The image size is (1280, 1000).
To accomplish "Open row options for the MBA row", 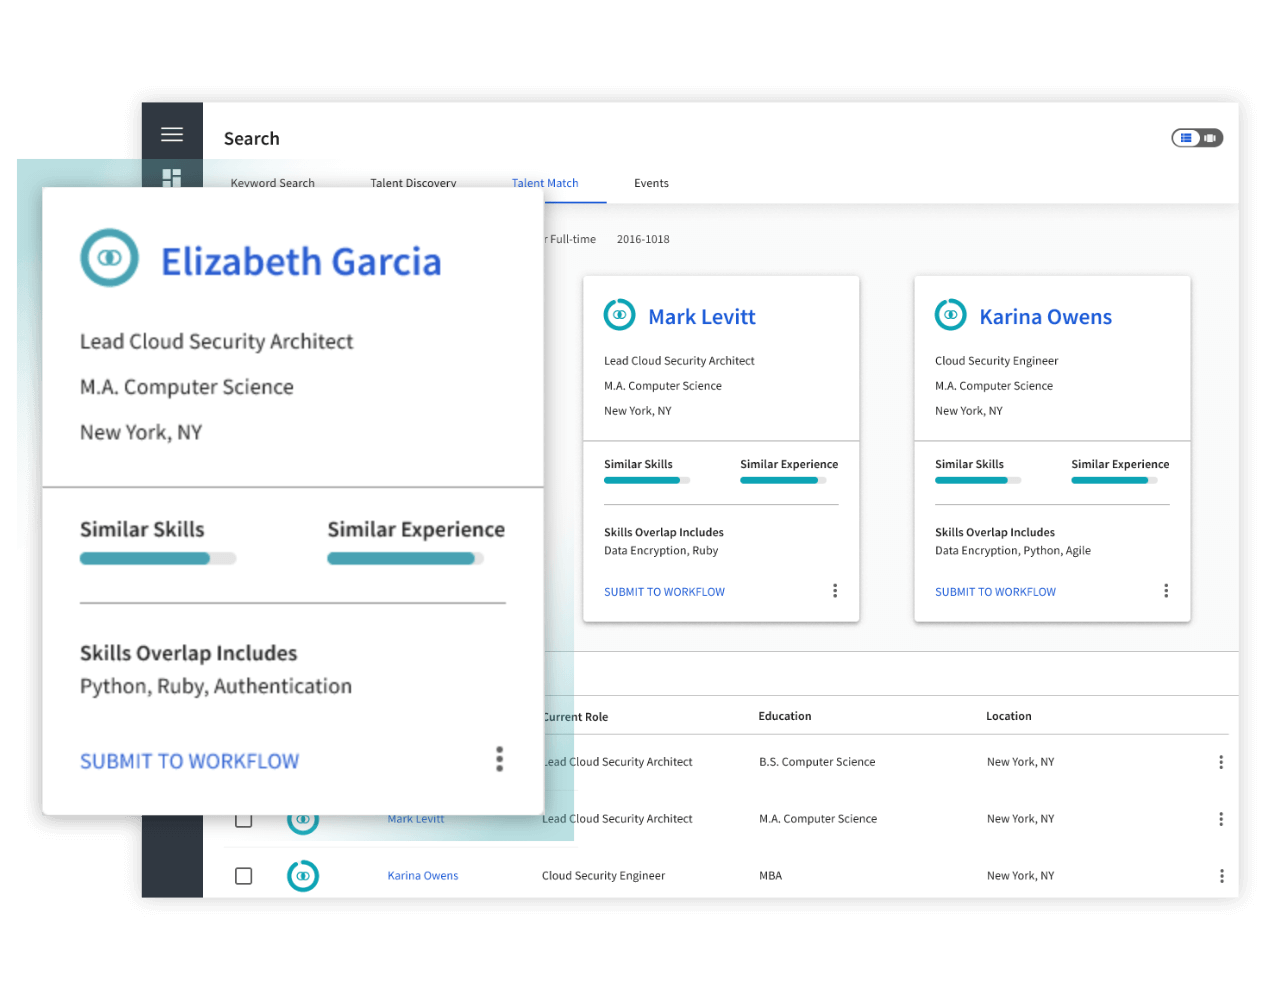I will coord(1221,876).
